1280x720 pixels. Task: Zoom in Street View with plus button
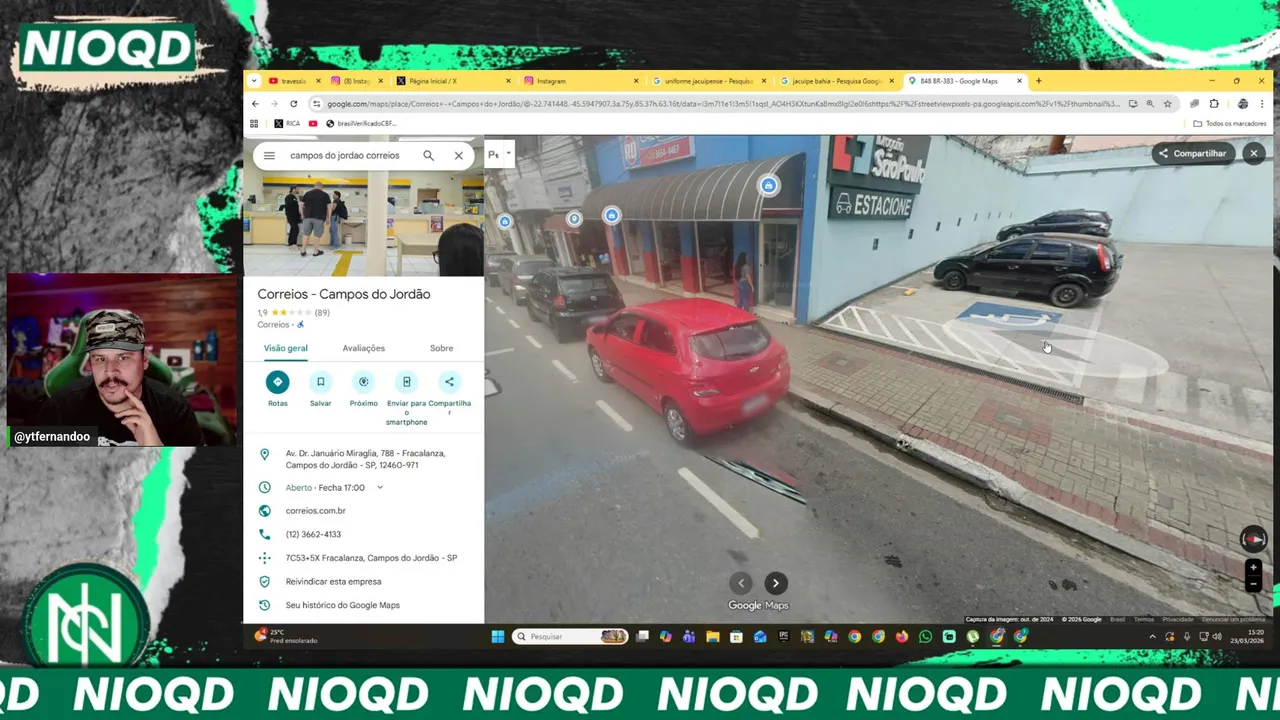[x=1253, y=568]
